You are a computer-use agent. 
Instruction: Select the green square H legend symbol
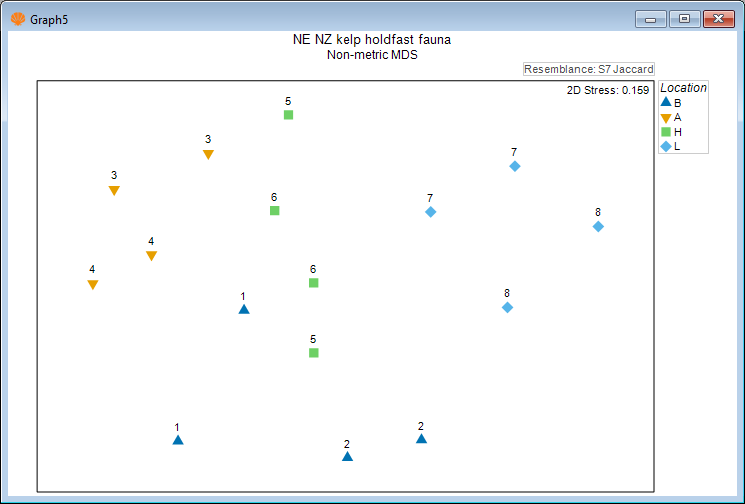(x=666, y=132)
